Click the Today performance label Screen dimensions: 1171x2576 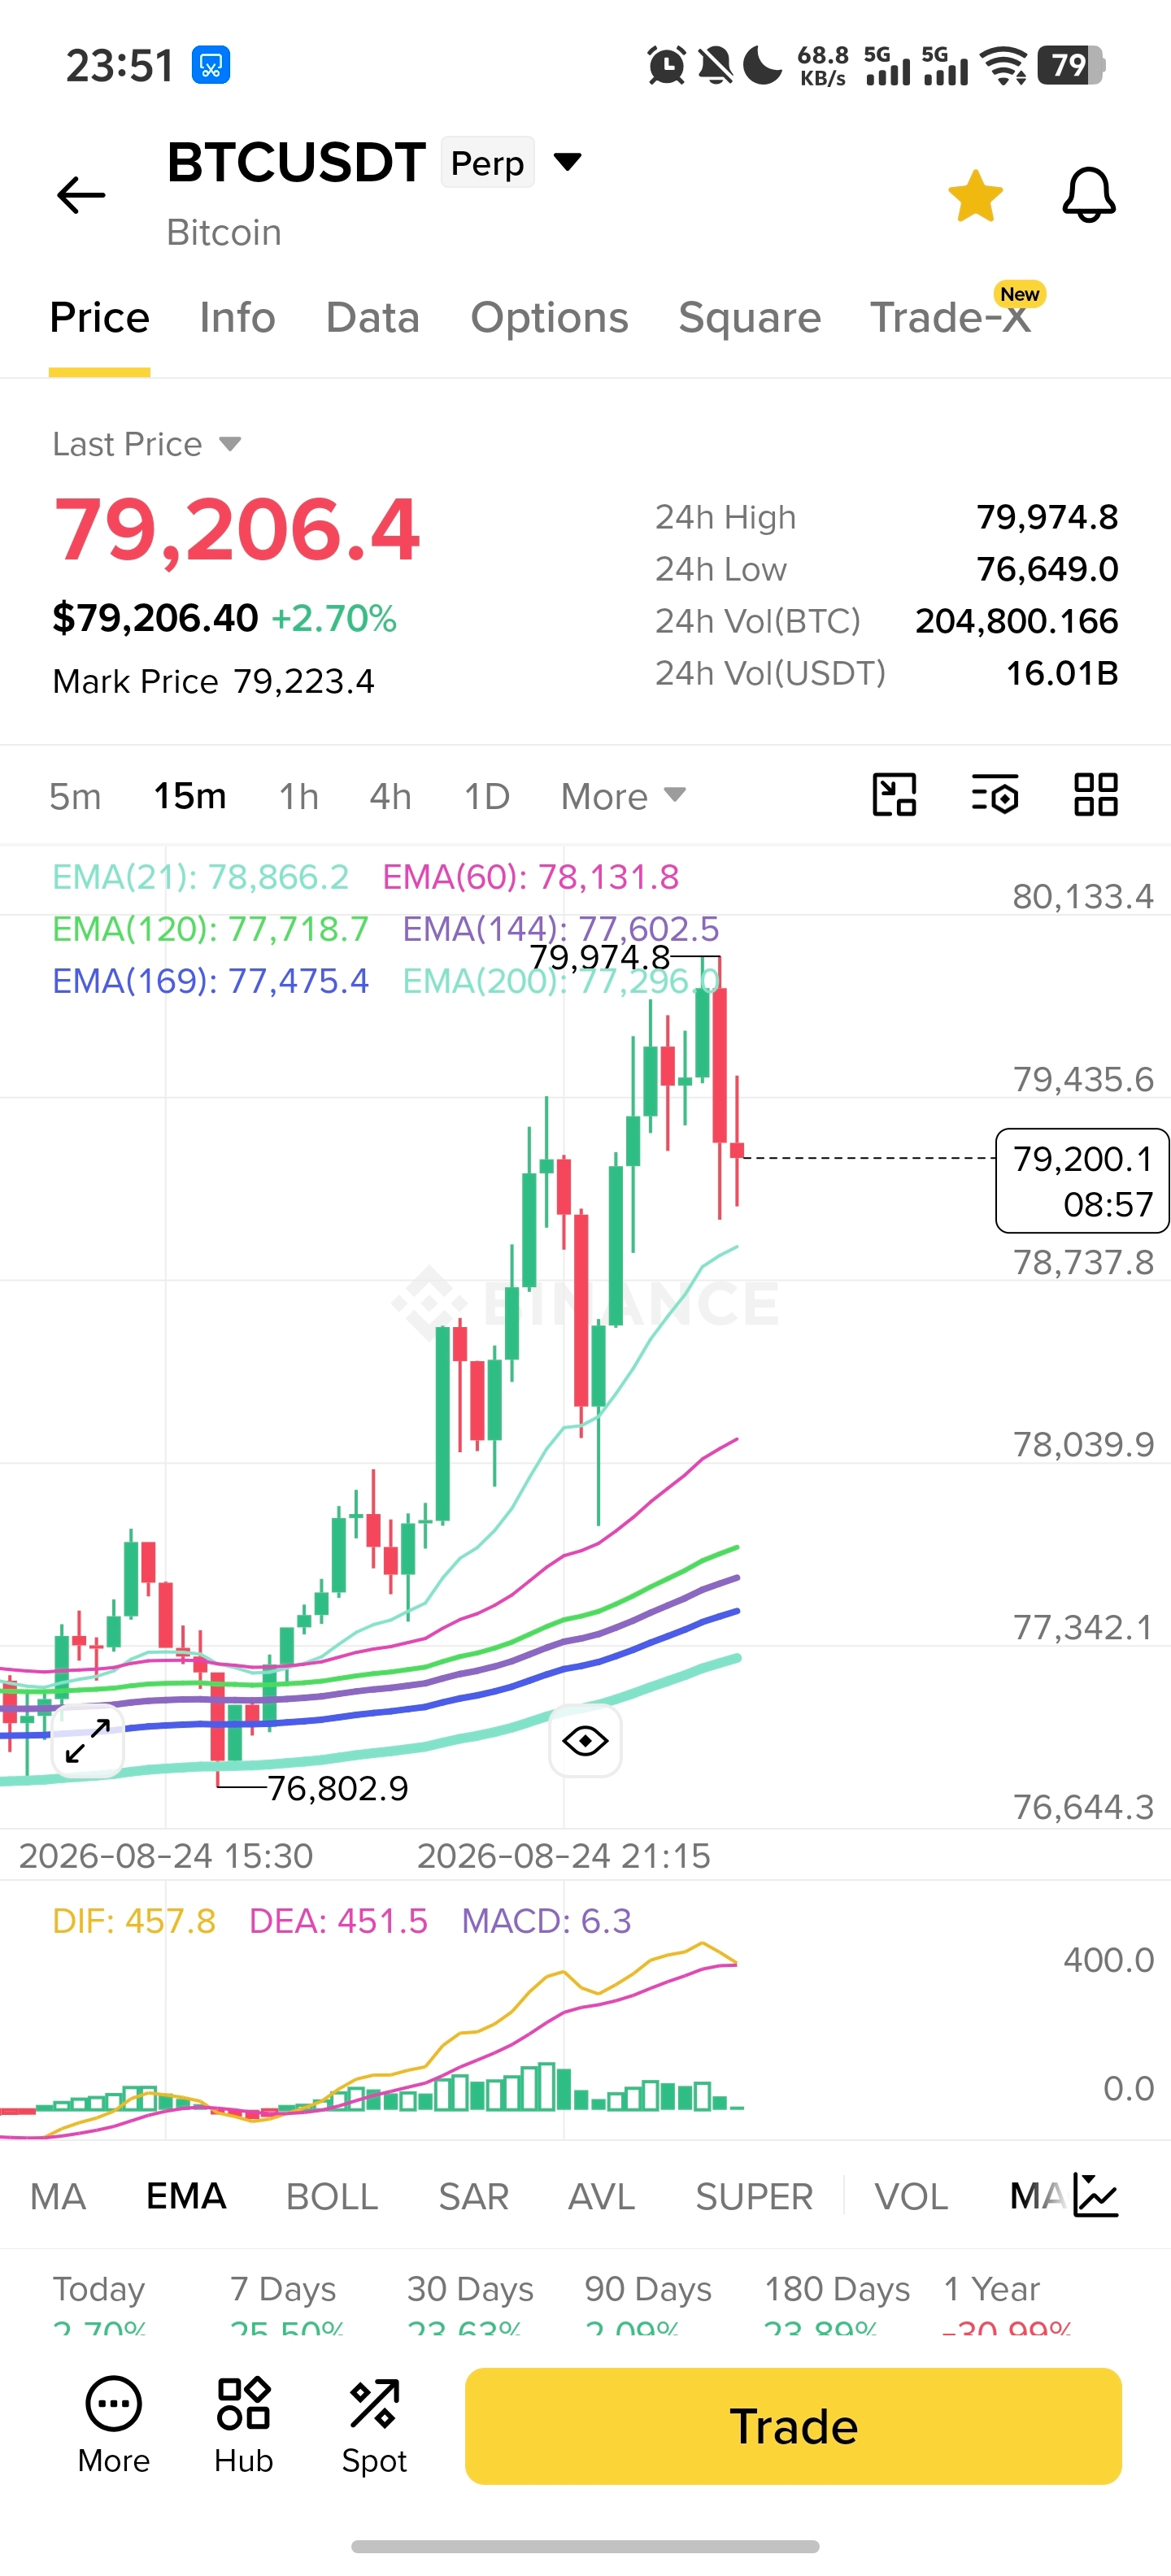tap(99, 2290)
